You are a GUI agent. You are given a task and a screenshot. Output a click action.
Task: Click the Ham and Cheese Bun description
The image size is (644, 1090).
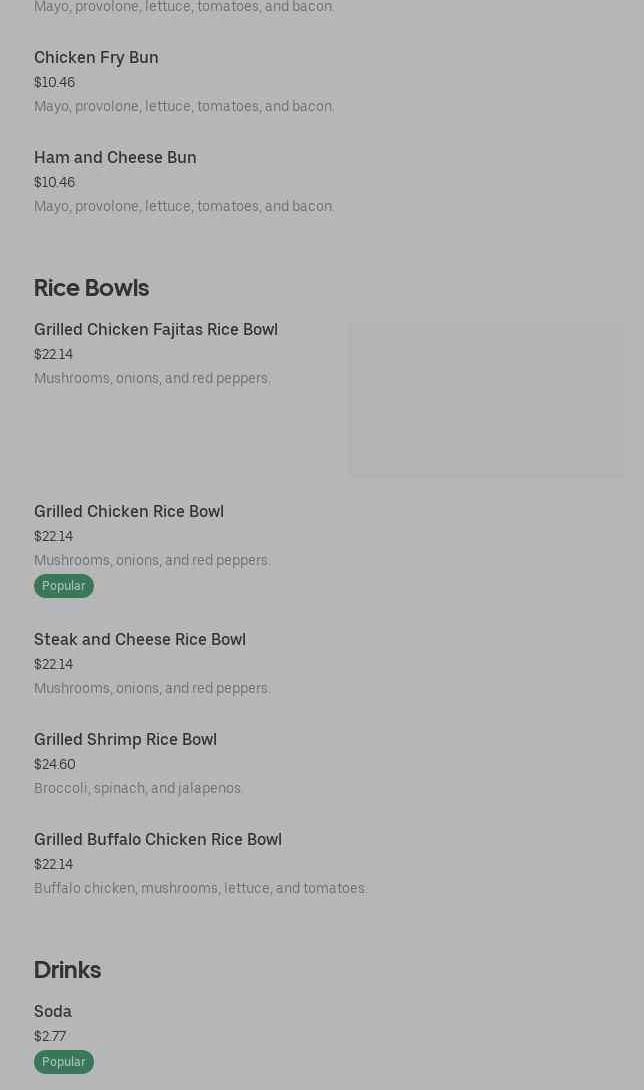point(184,207)
